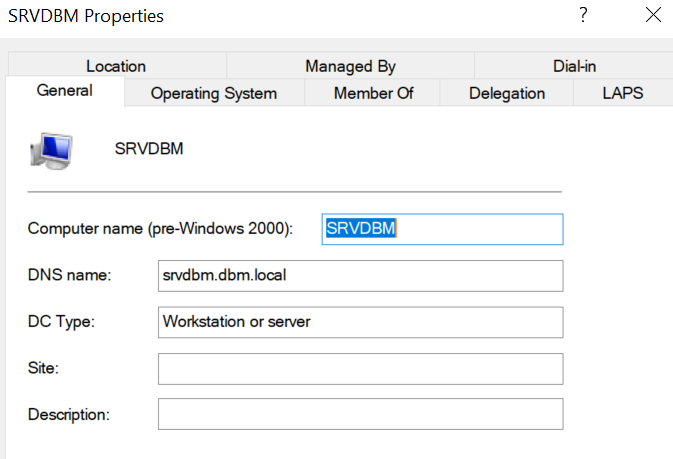673x459 pixels.
Task: Click the 'DC Type:' label
Action: 61,322
